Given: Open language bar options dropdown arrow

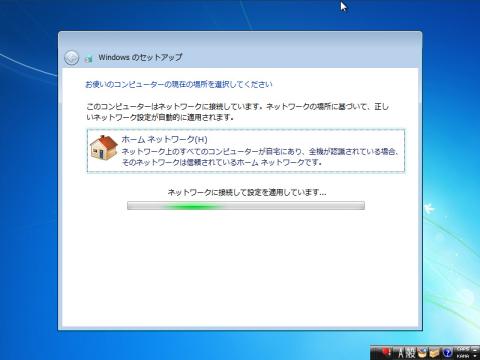Looking at the screenshot, I should [475, 356].
